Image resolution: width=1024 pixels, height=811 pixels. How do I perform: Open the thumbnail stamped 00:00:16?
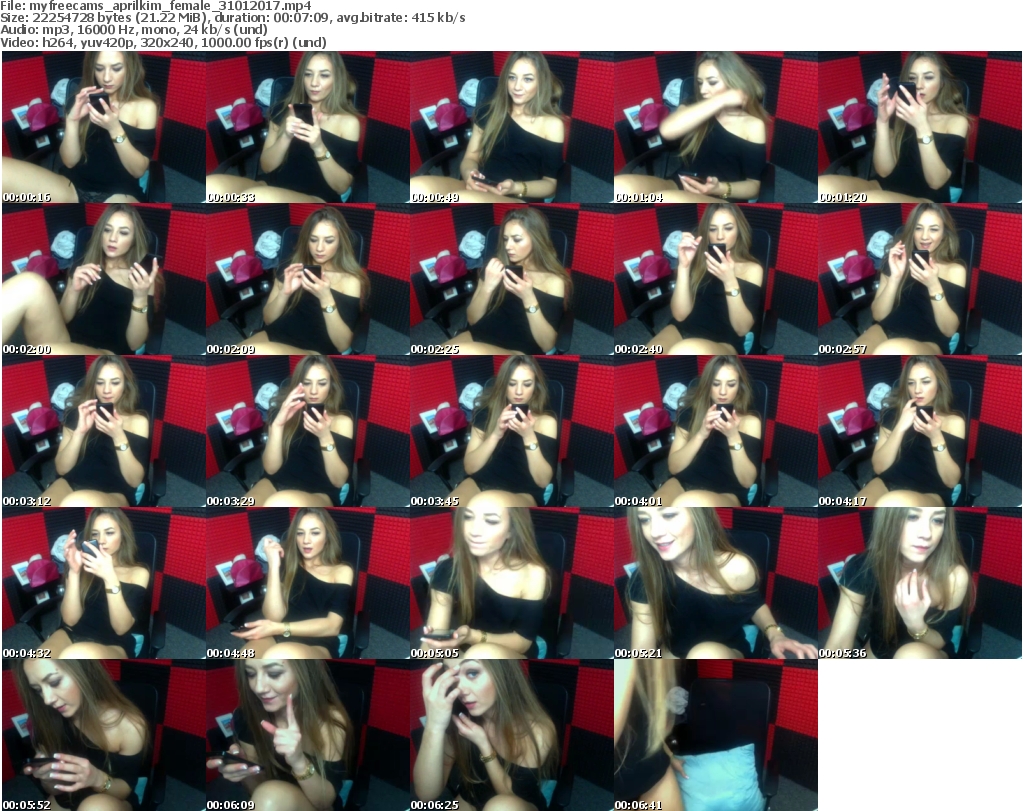pyautogui.click(x=104, y=127)
